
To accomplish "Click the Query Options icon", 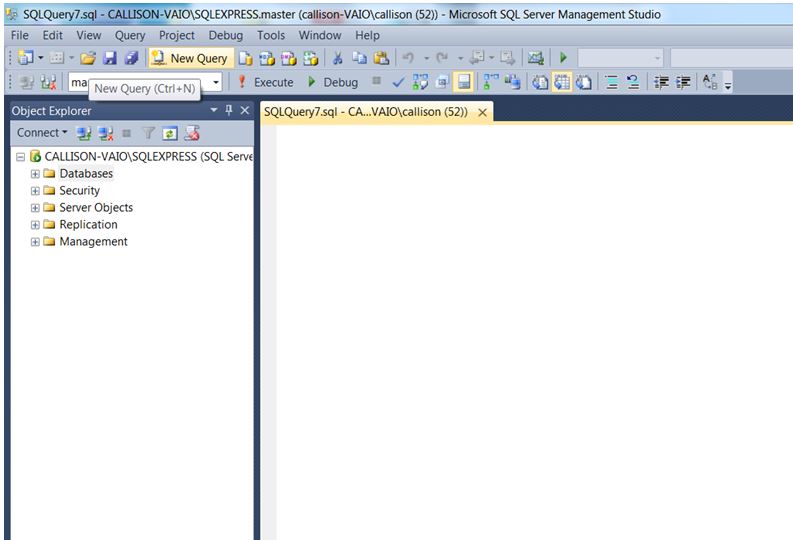I will pyautogui.click(x=442, y=82).
